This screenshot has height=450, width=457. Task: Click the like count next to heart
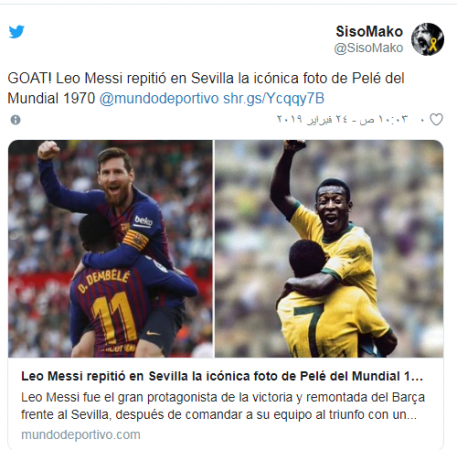tap(423, 120)
